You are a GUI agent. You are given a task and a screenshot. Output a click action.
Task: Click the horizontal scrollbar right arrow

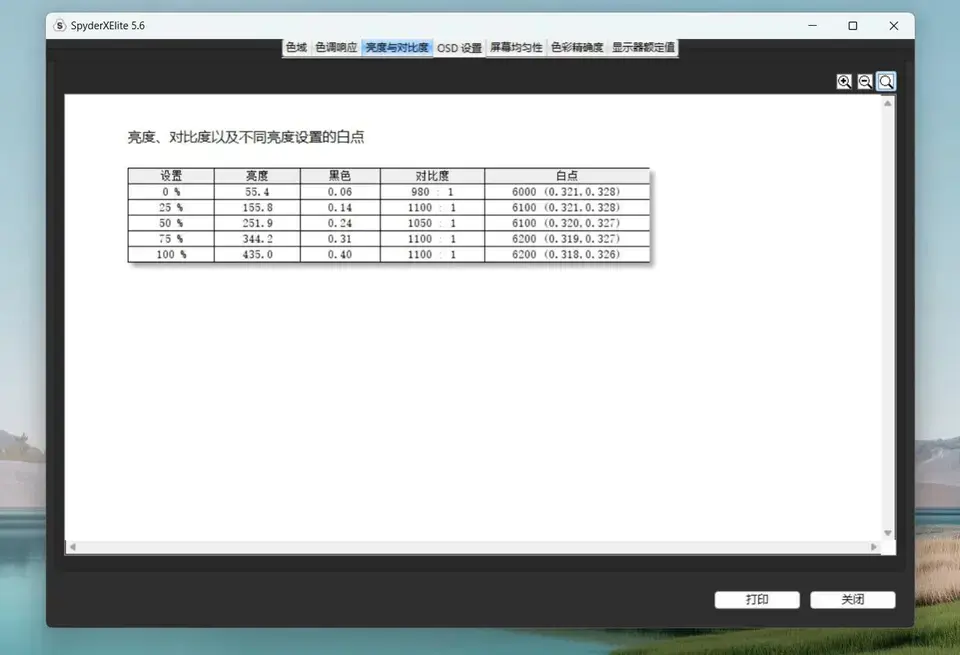tap(874, 547)
